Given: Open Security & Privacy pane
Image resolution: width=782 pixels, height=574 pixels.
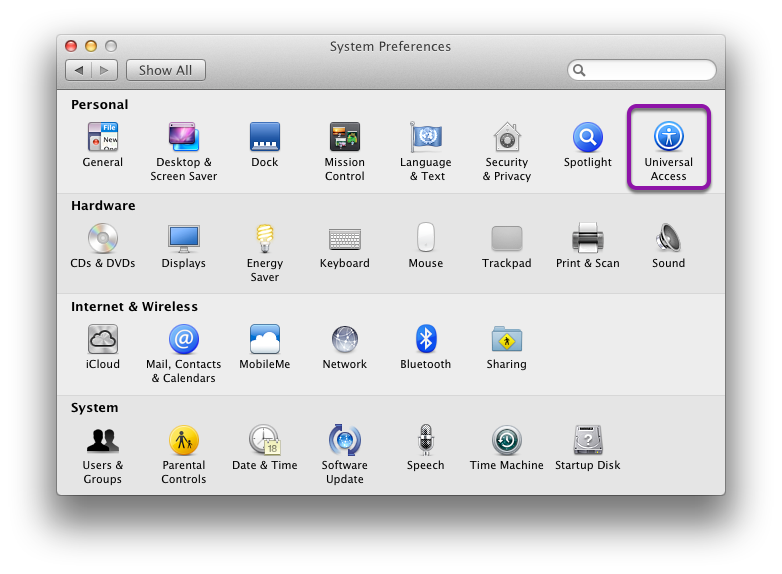Looking at the screenshot, I should click(507, 152).
